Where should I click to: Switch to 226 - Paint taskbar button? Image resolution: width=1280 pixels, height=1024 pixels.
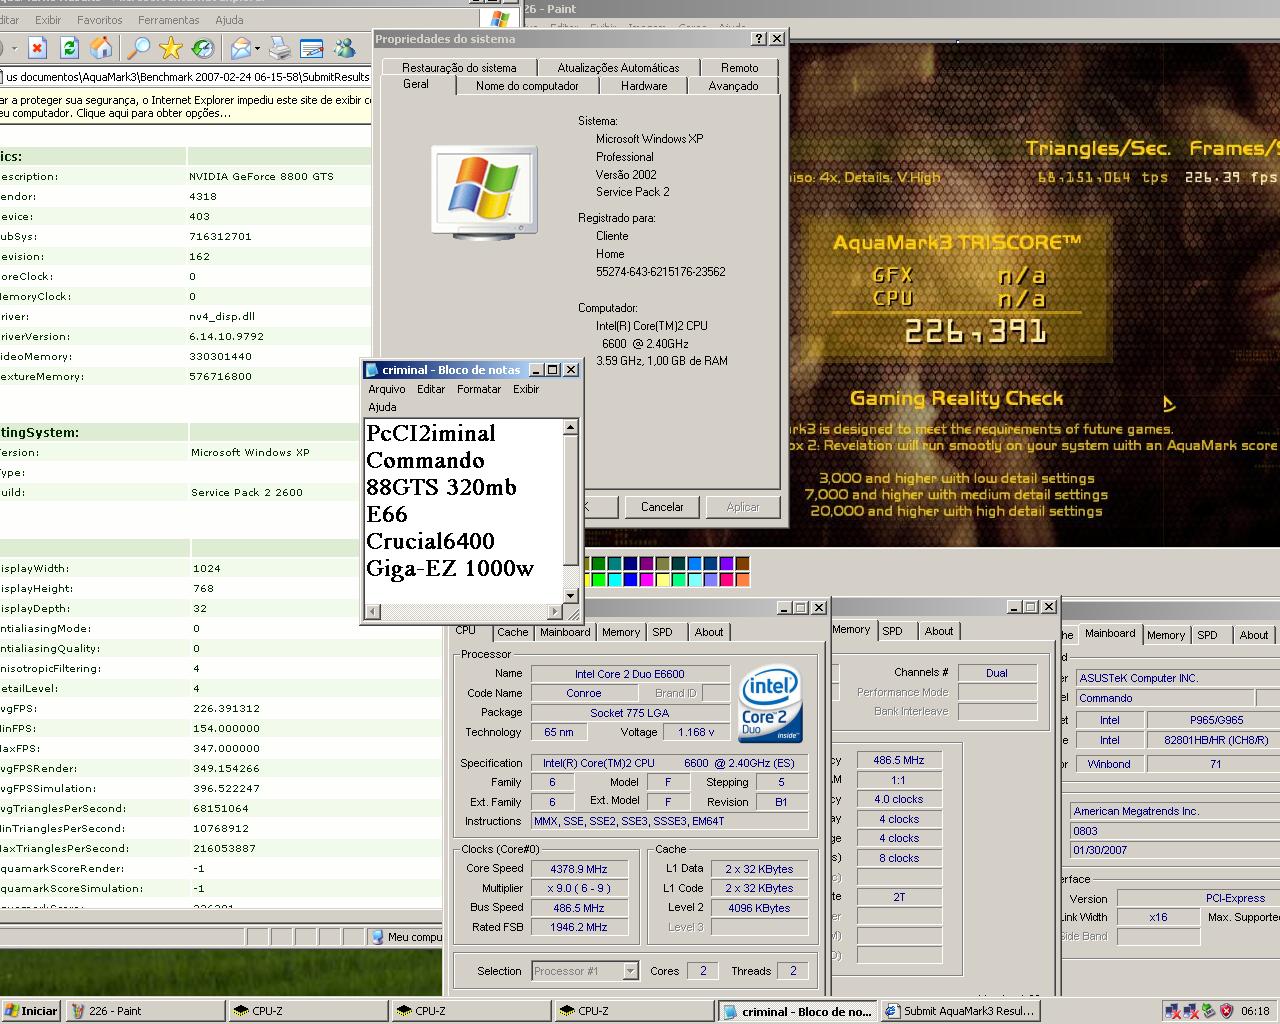coord(146,1011)
